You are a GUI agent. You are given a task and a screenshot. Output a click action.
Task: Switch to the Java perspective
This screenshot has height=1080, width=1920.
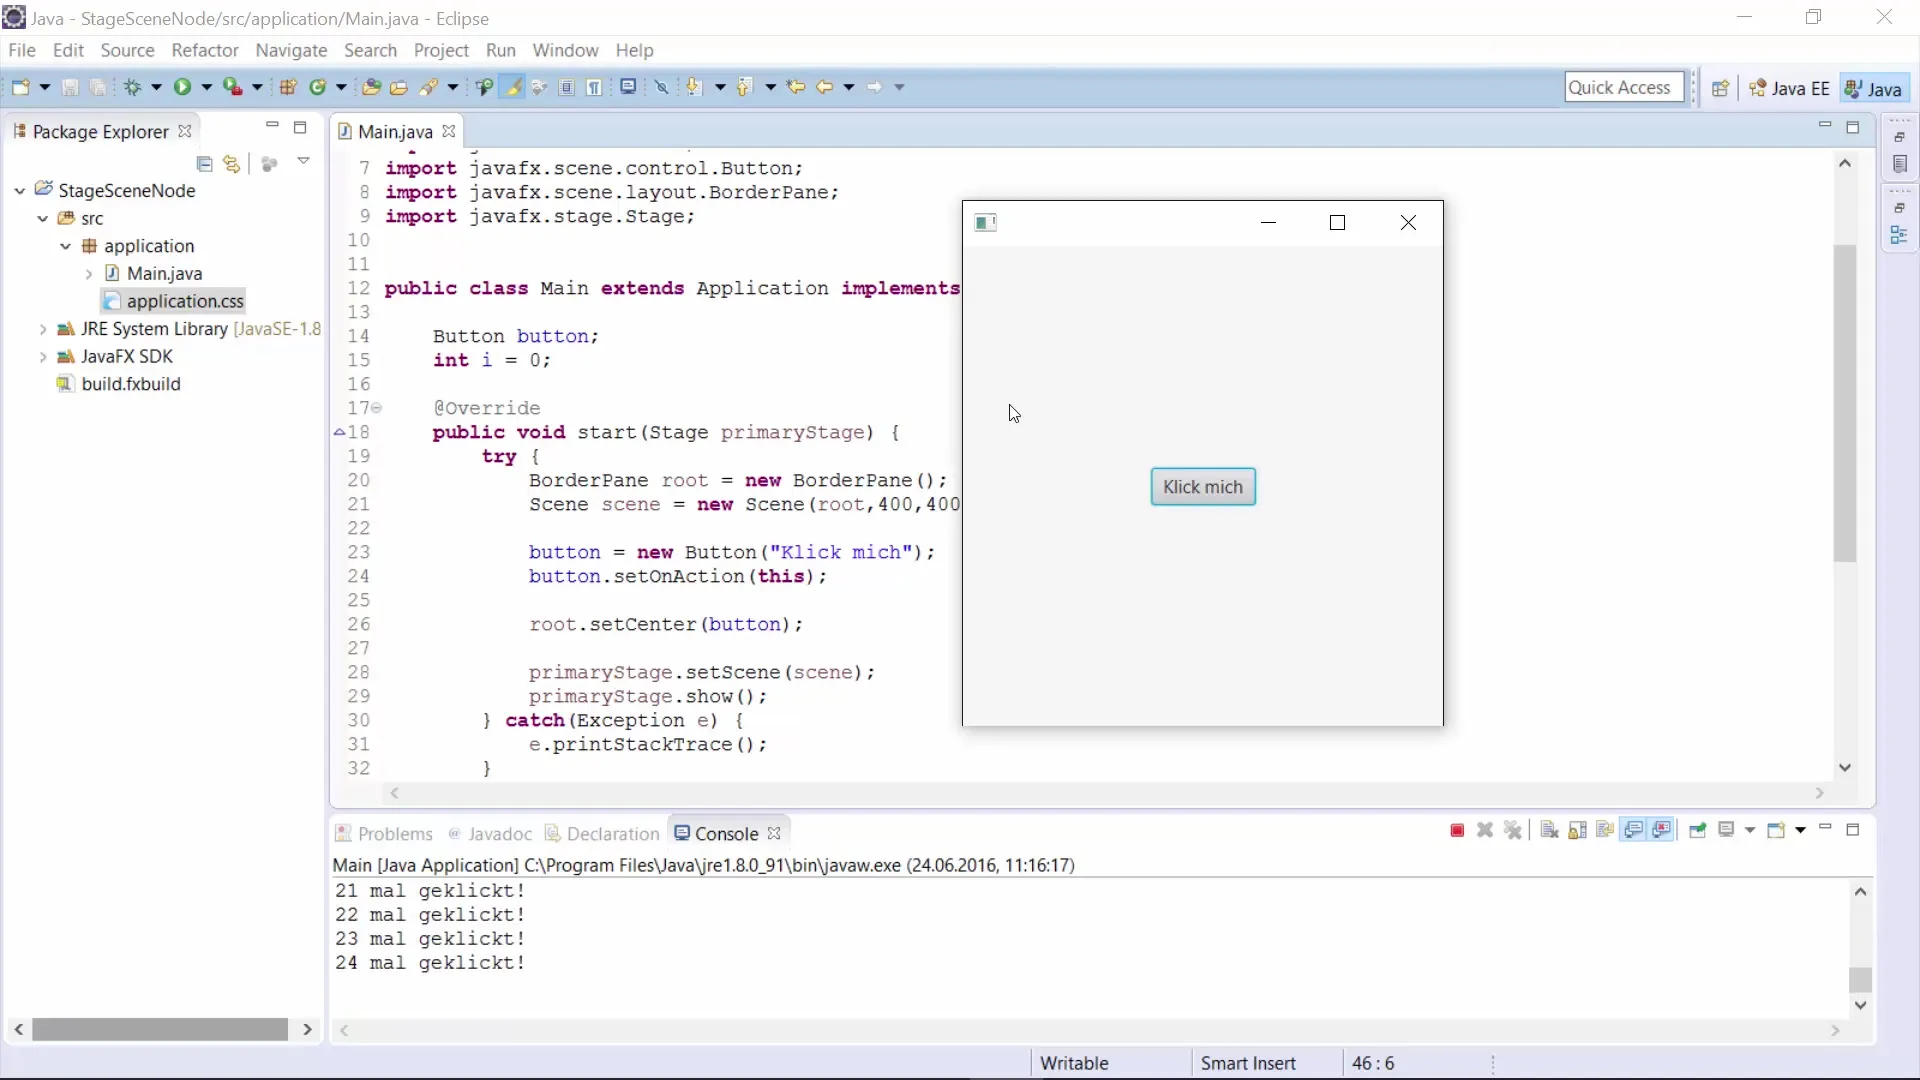[1873, 88]
